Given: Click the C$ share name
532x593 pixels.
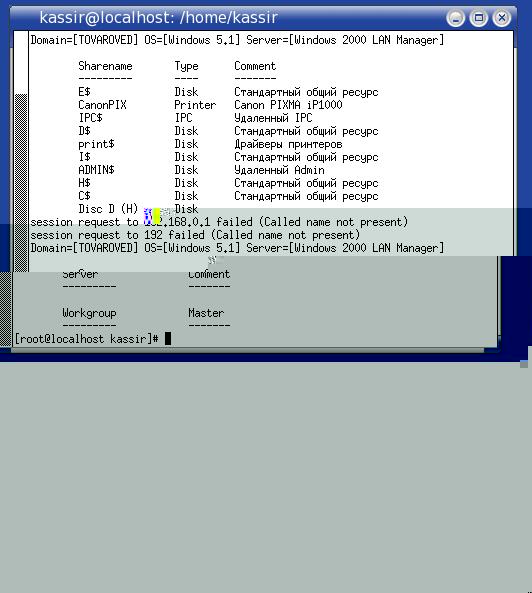Looking at the screenshot, I should coord(84,196).
